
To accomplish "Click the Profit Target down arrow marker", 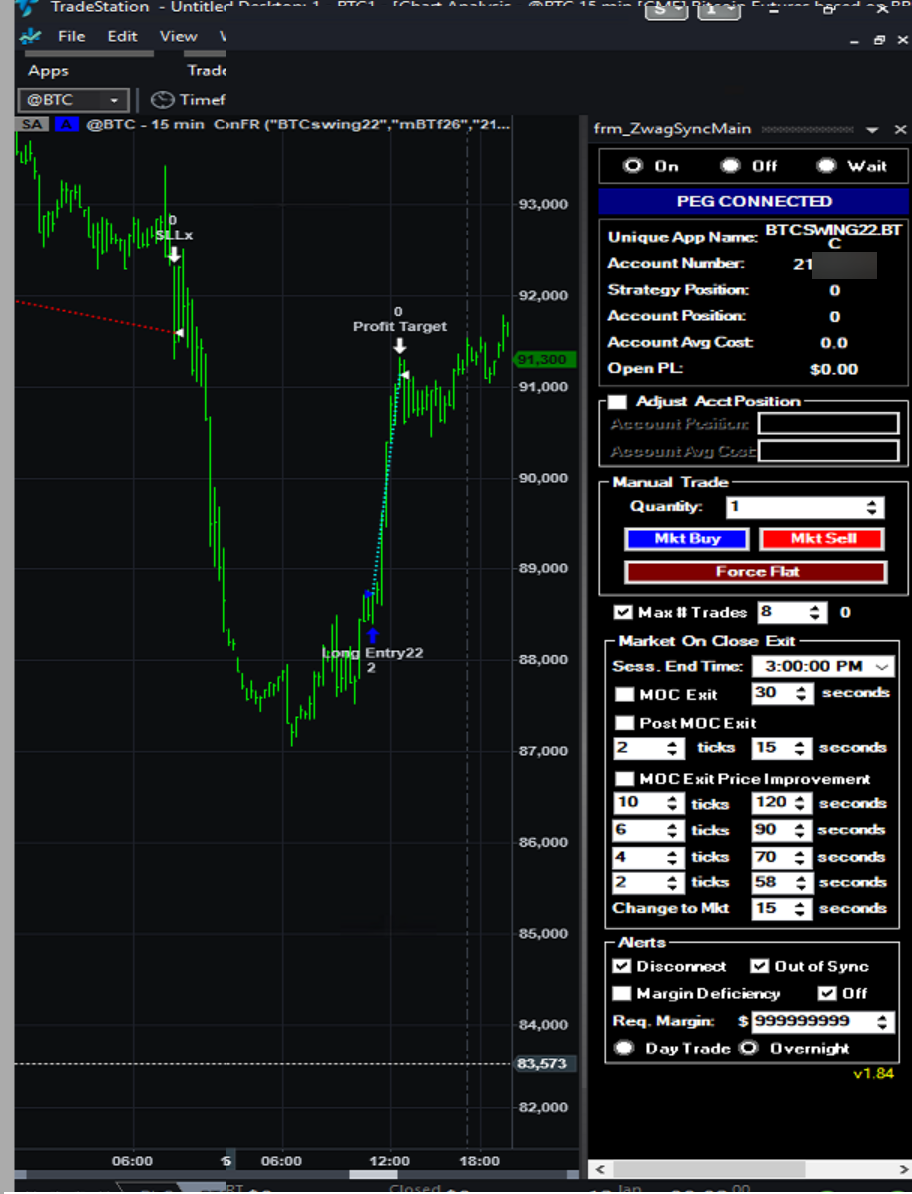I will click(x=399, y=346).
